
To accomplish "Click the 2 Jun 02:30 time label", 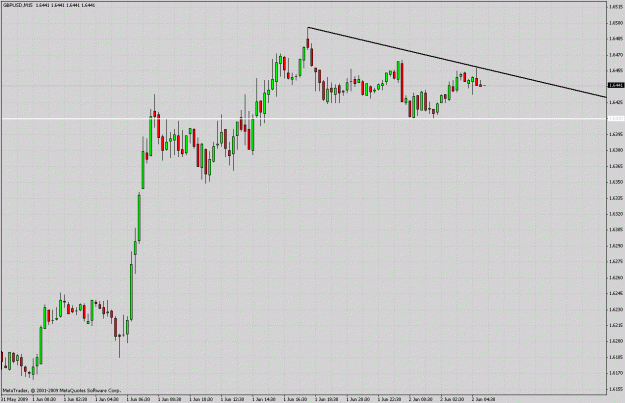I will click(x=452, y=399).
